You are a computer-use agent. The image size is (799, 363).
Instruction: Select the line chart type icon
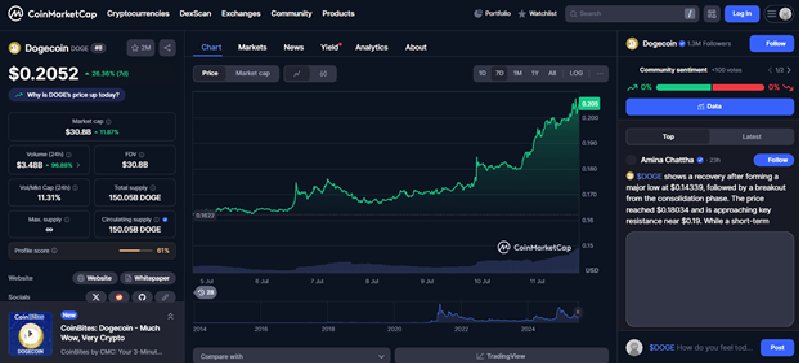[297, 73]
